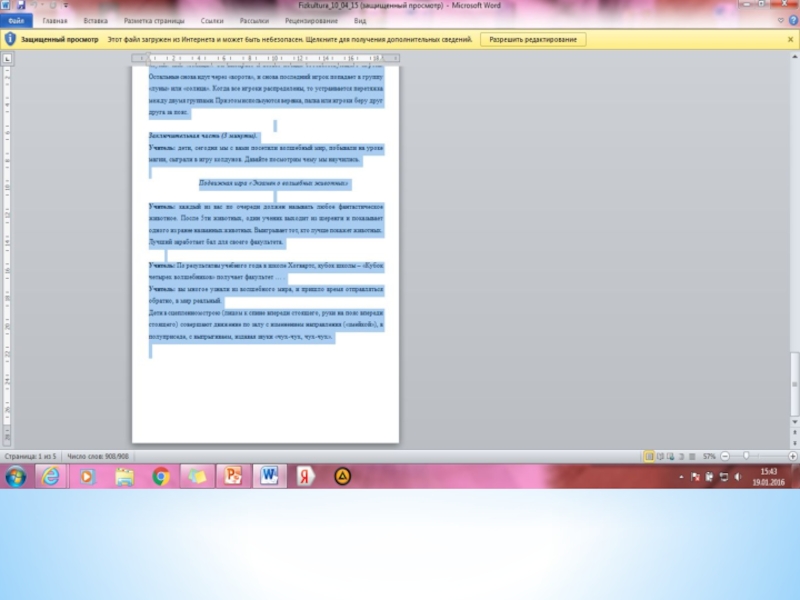Click the italic game title line in document
Viewport: 800px width, 600px height.
click(x=274, y=183)
